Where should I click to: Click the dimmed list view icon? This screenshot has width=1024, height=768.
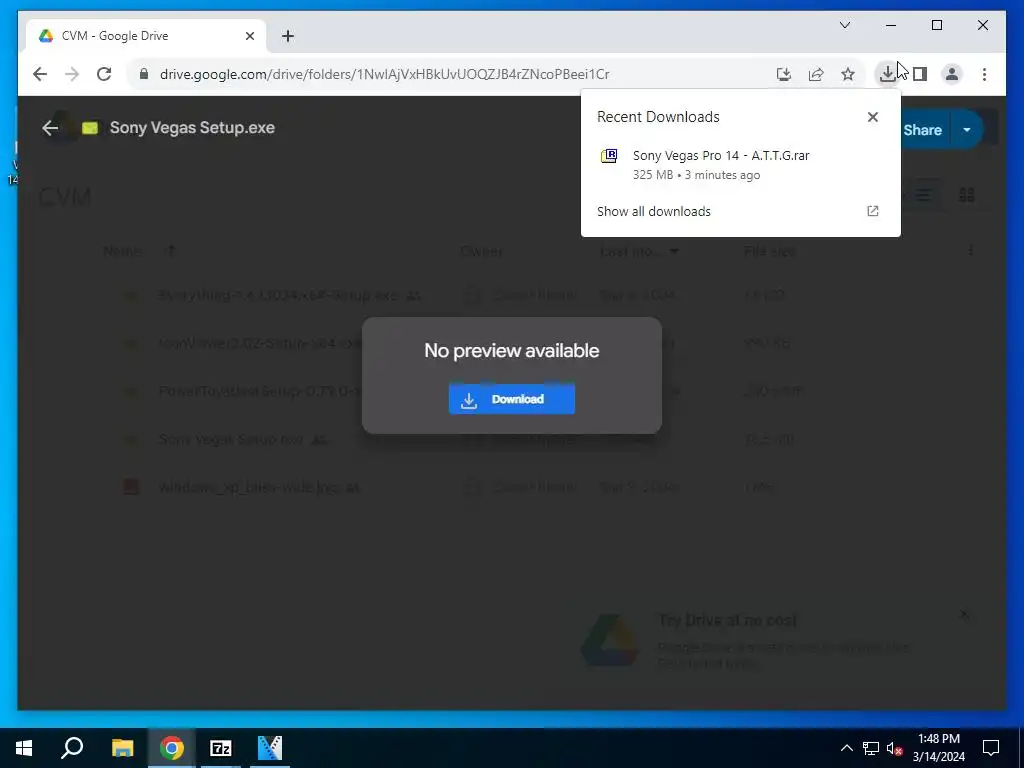pos(922,195)
